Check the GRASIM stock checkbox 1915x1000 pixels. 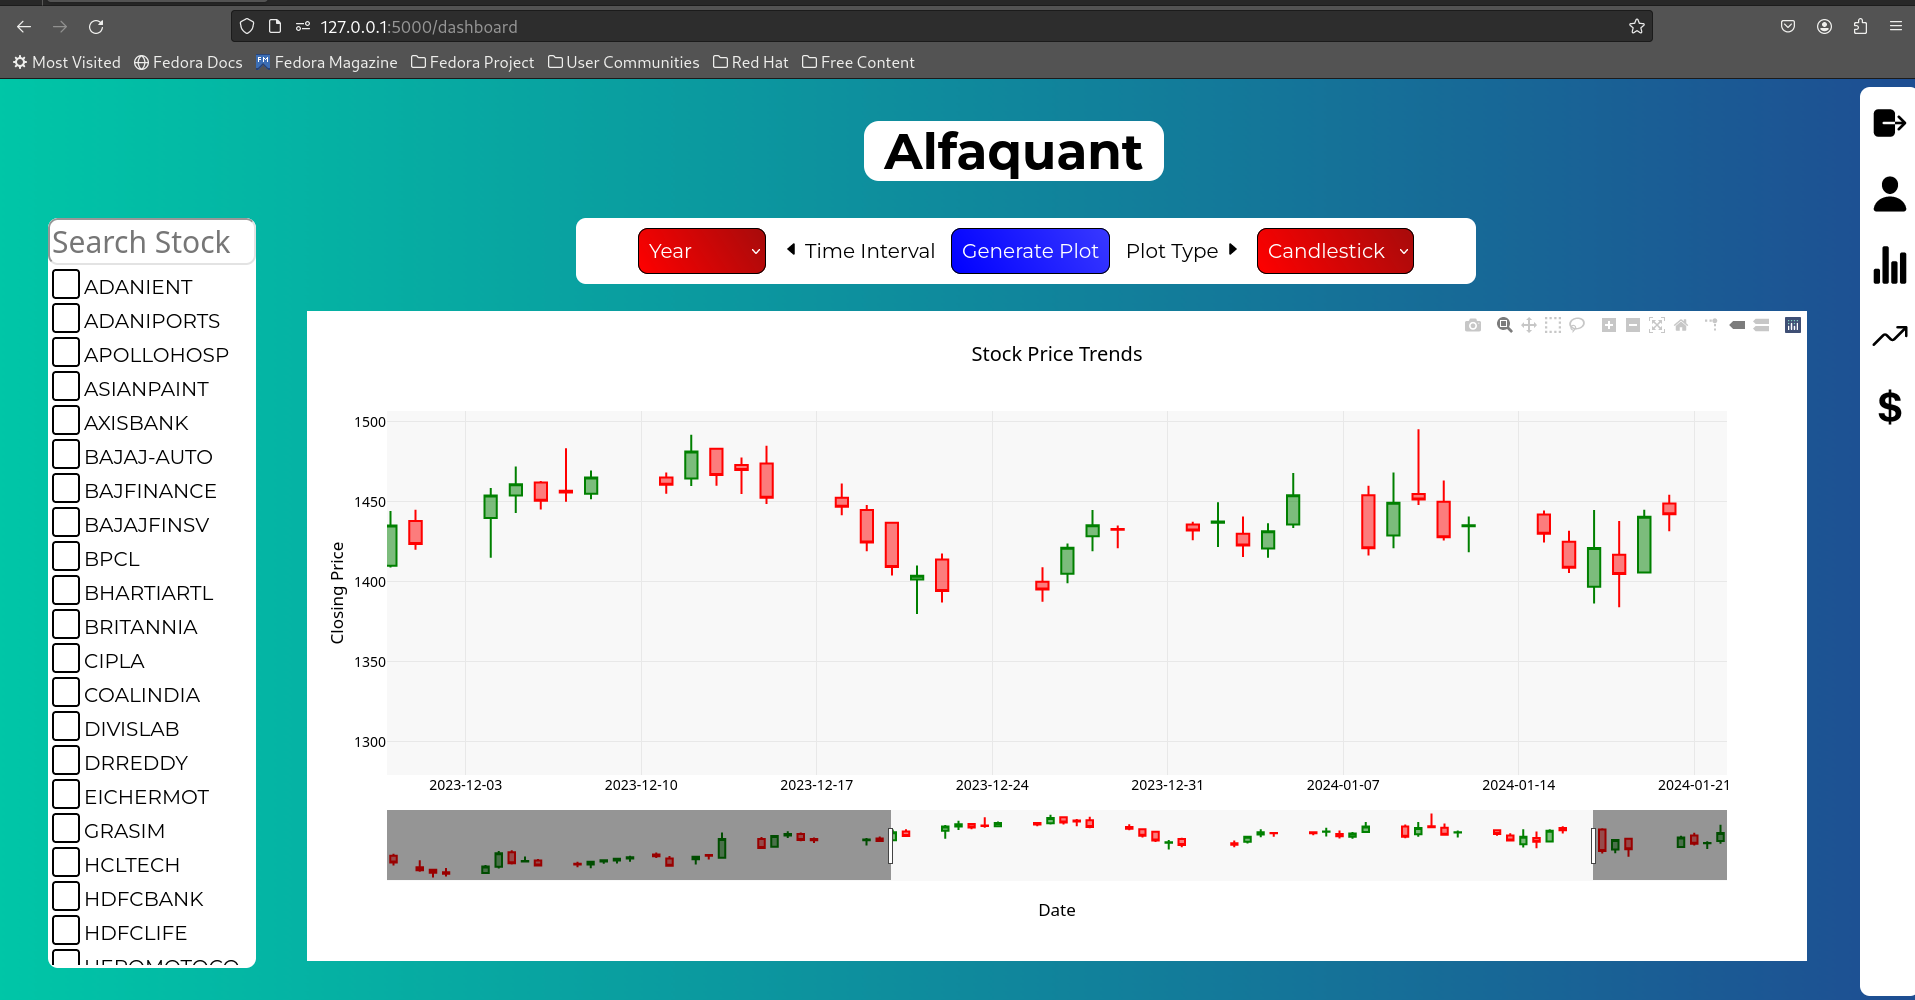pos(66,828)
